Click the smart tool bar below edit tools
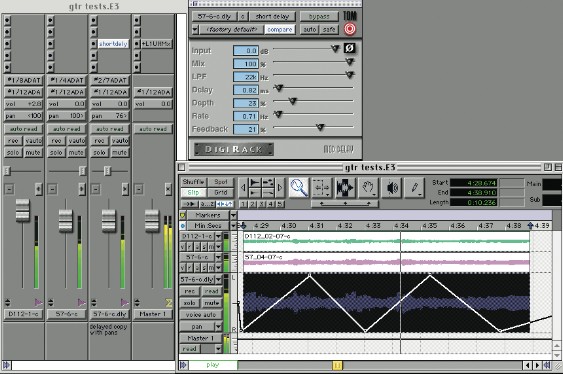563x374 pixels. 345,204
